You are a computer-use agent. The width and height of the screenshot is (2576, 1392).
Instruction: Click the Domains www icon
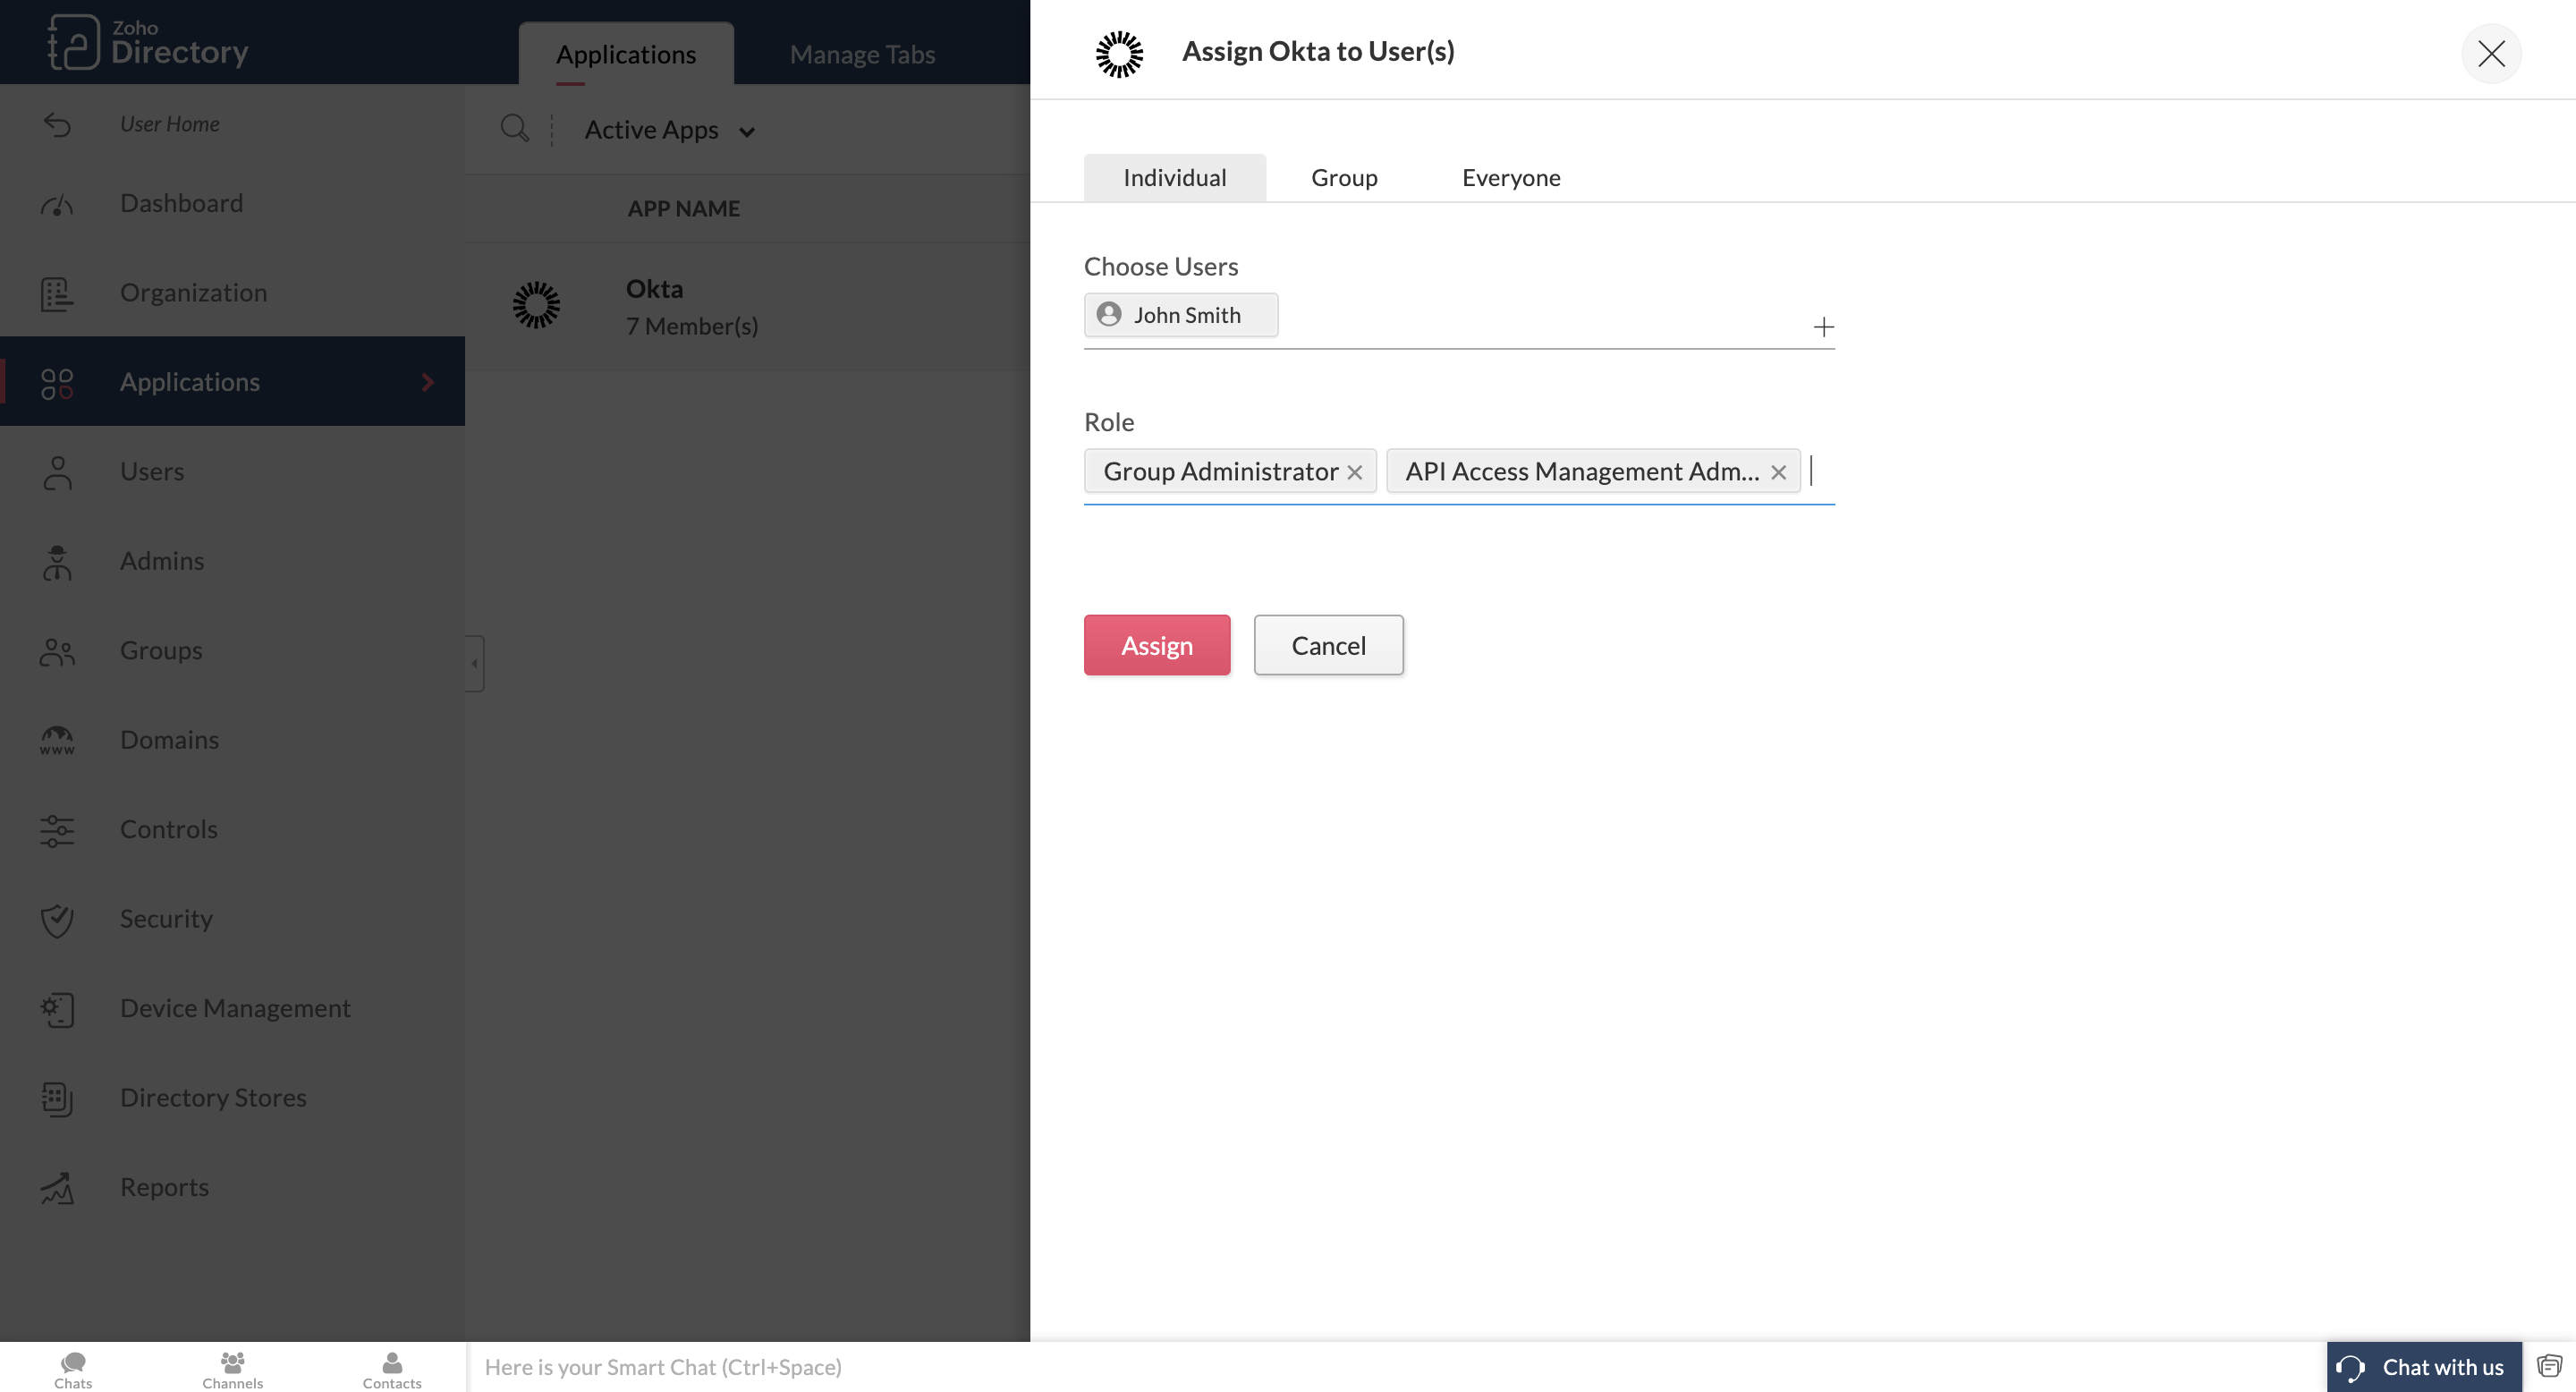click(57, 740)
